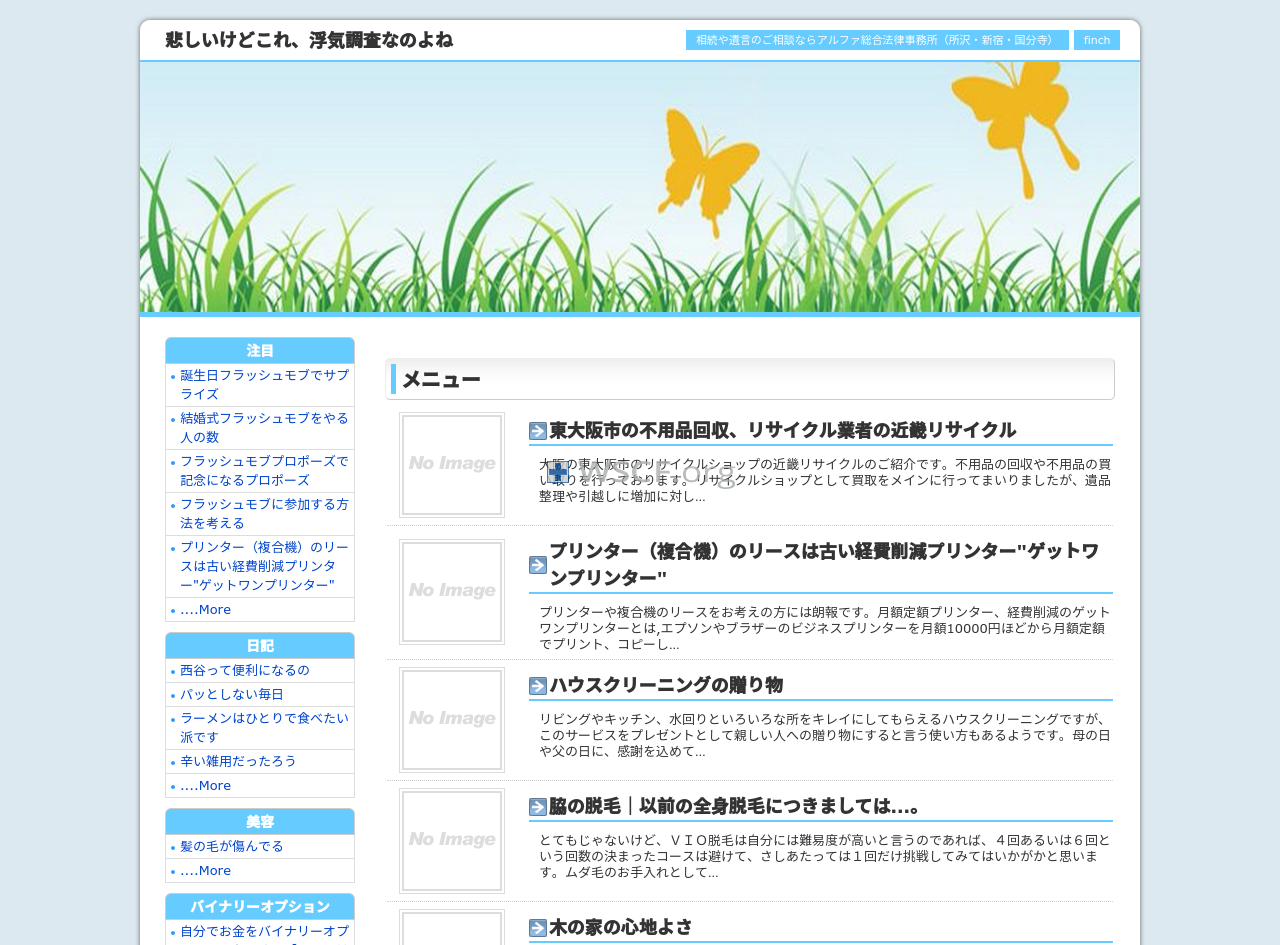1280x945 pixels.
Task: Click No Image thumbnail for 脇の脱毛 article
Action: (452, 841)
